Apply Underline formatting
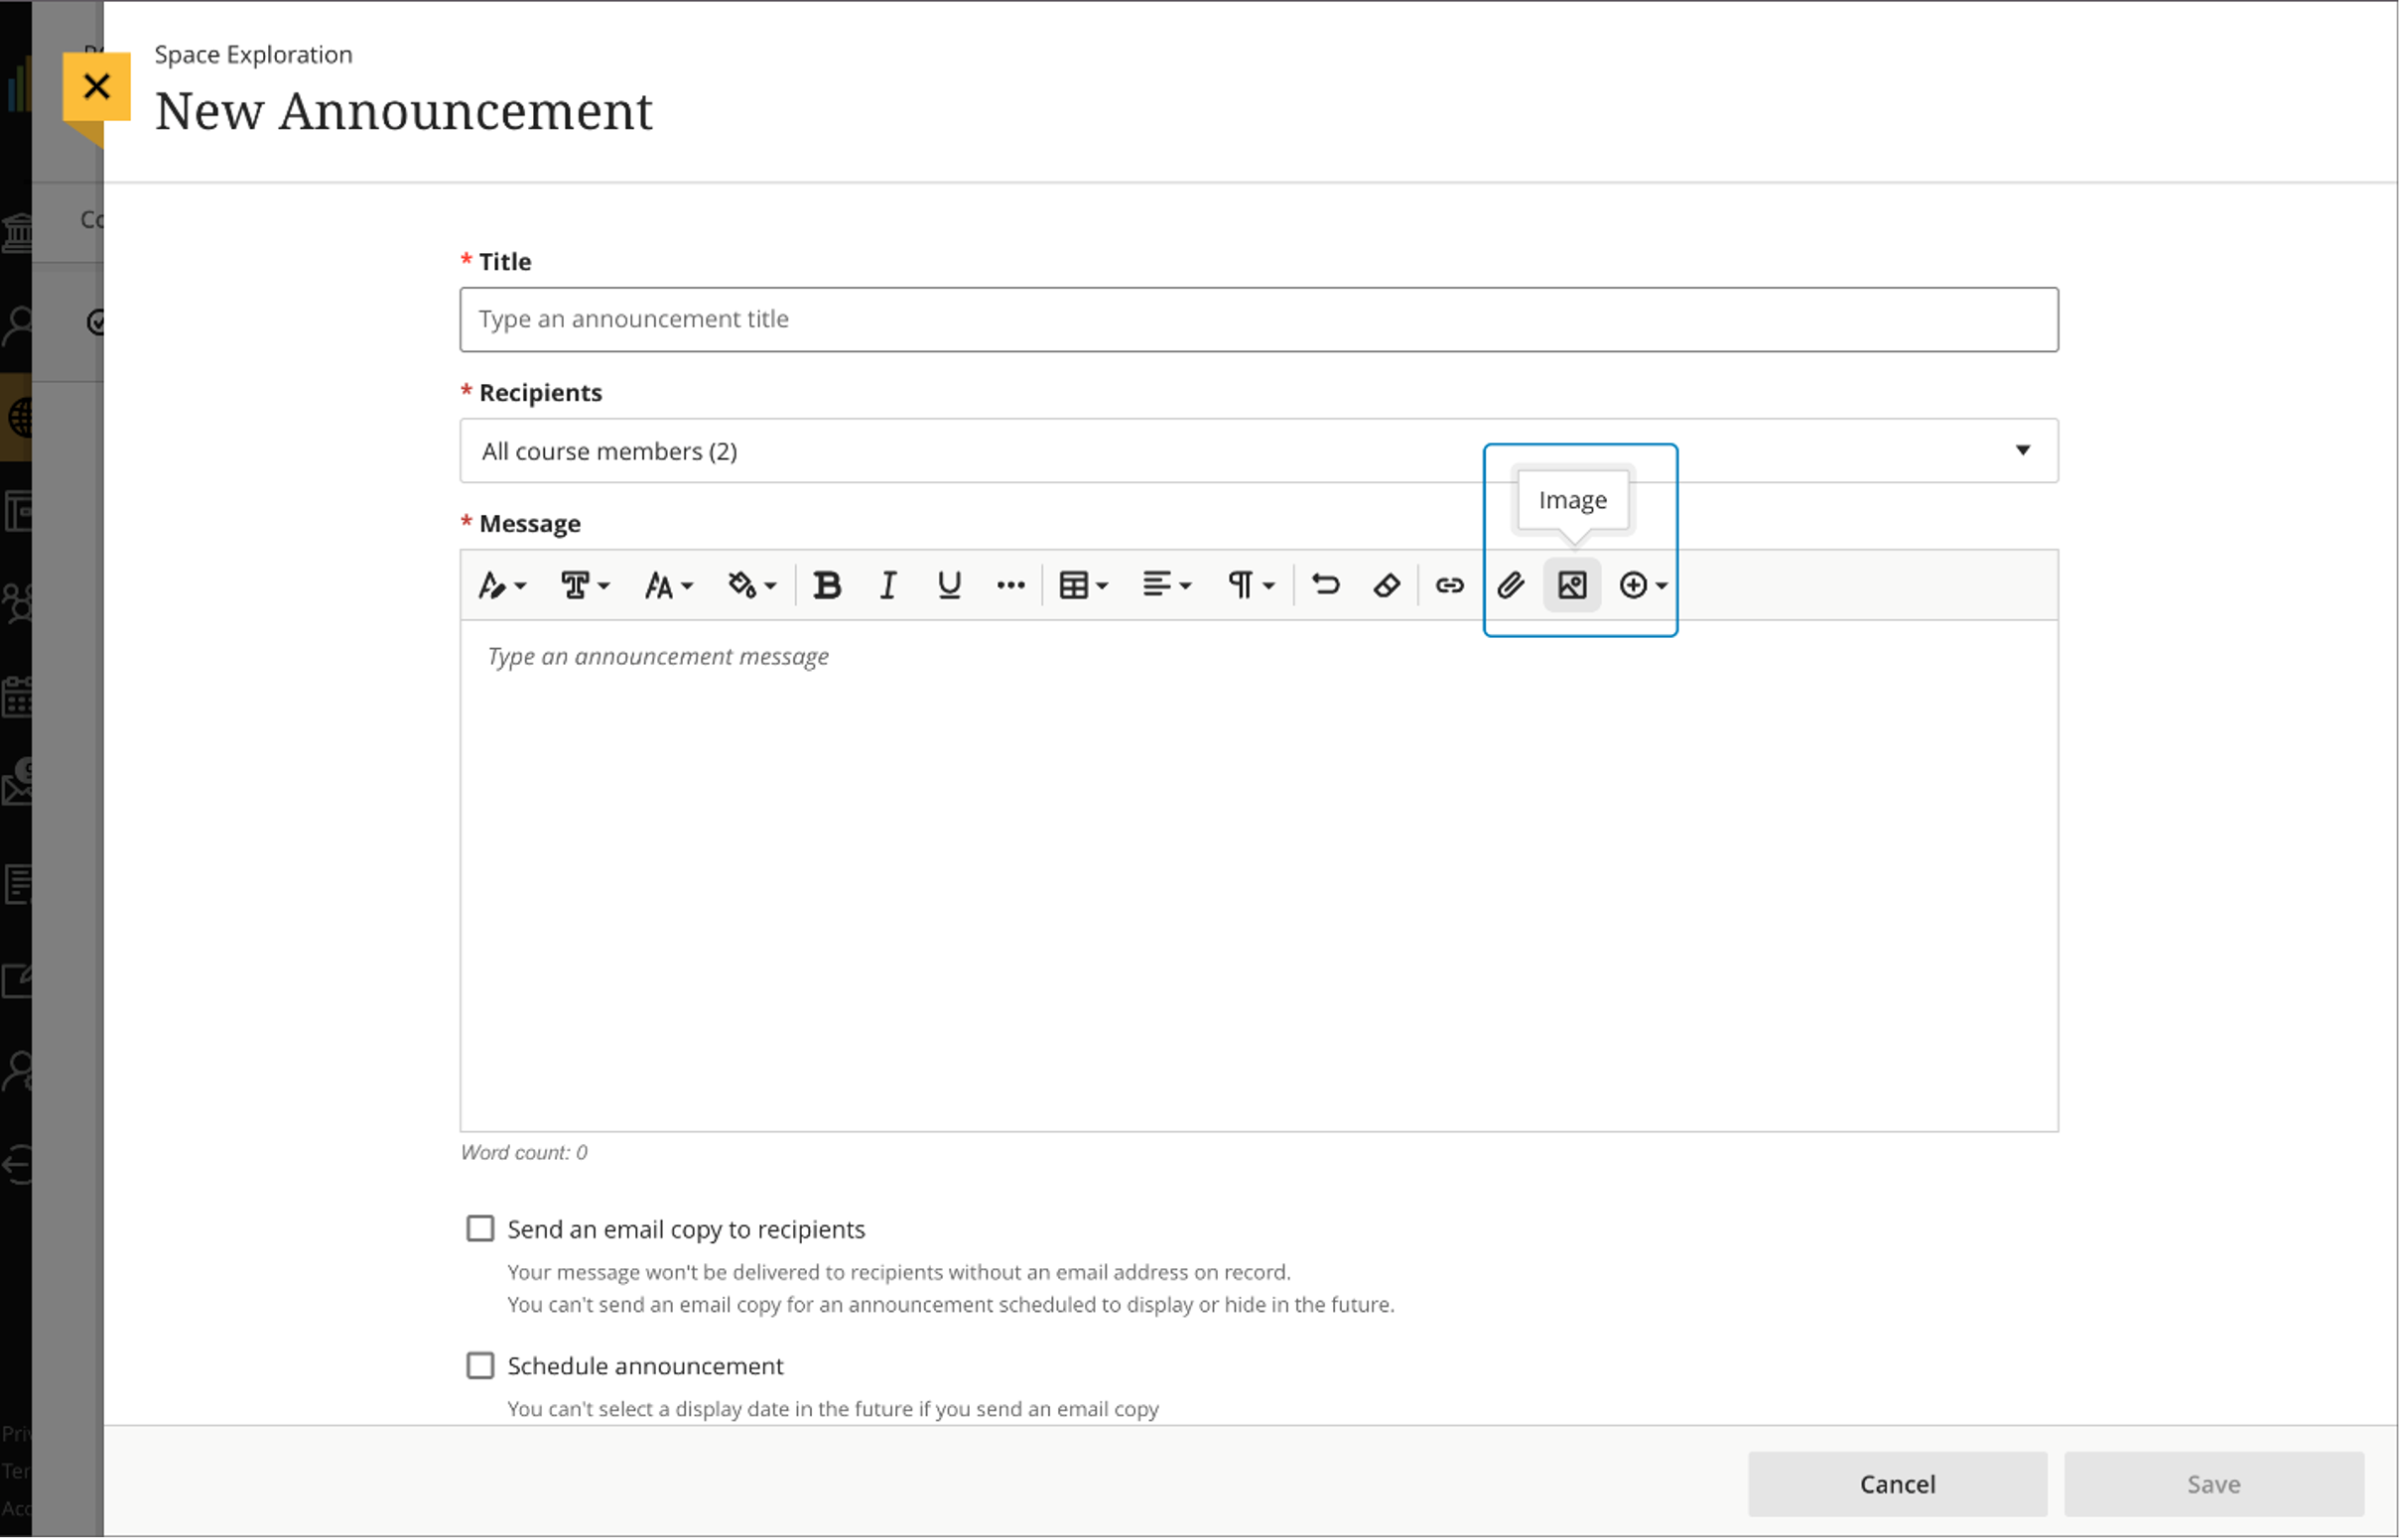Image resolution: width=2402 pixels, height=1540 pixels. click(x=949, y=585)
